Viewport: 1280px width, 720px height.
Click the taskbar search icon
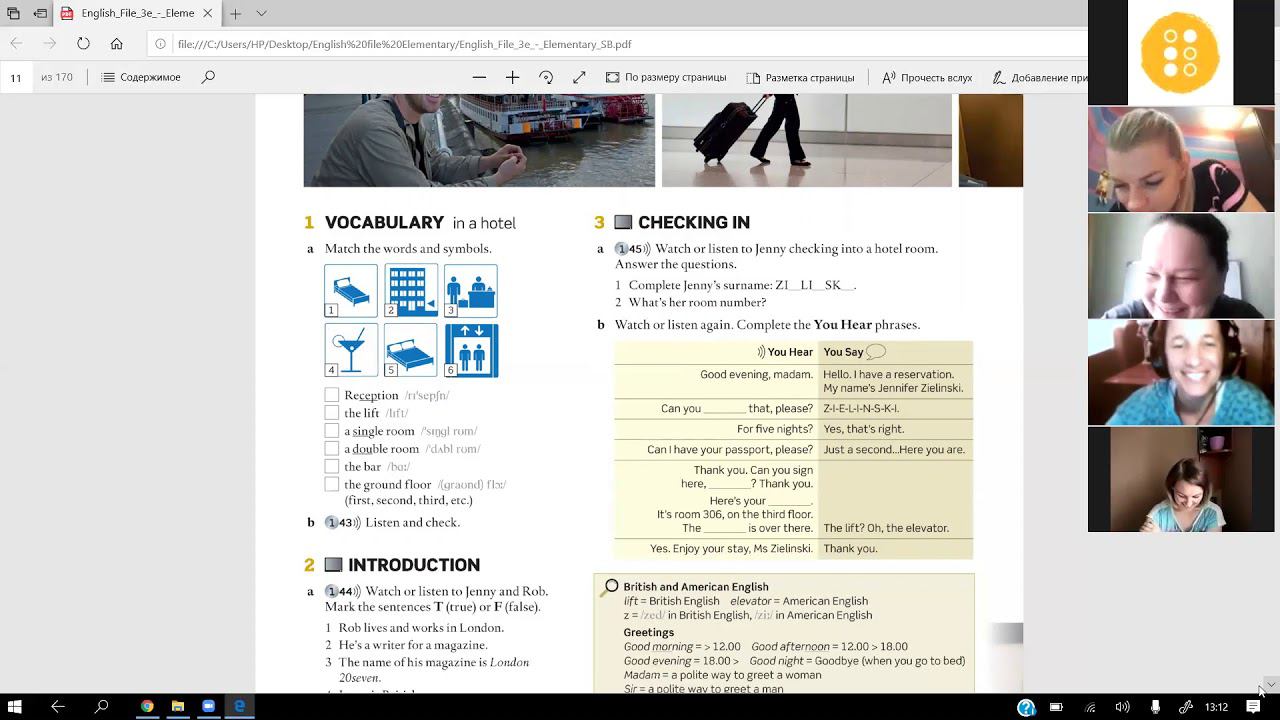pyautogui.click(x=101, y=706)
